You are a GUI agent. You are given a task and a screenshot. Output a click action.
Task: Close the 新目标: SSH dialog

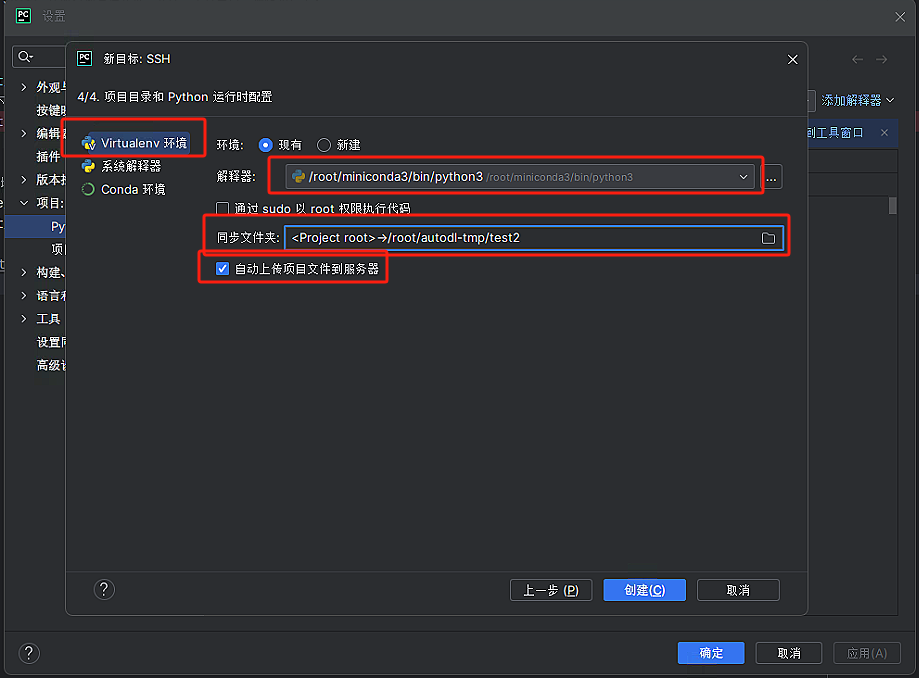click(792, 59)
